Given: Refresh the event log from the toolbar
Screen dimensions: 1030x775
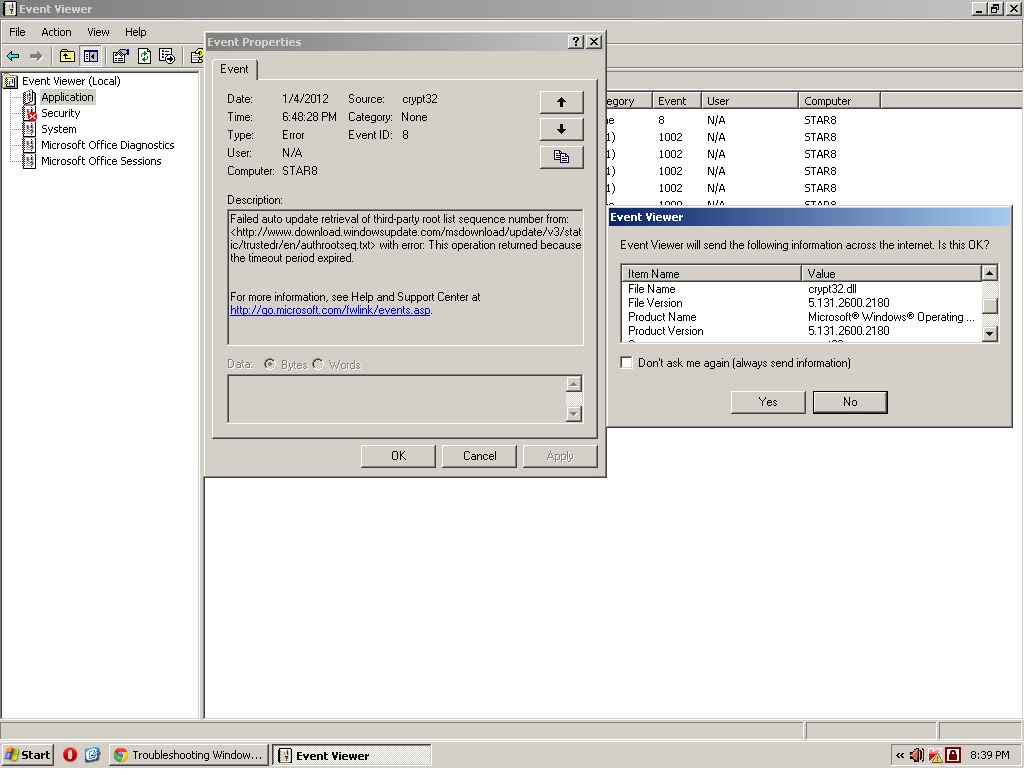Looking at the screenshot, I should (x=144, y=56).
